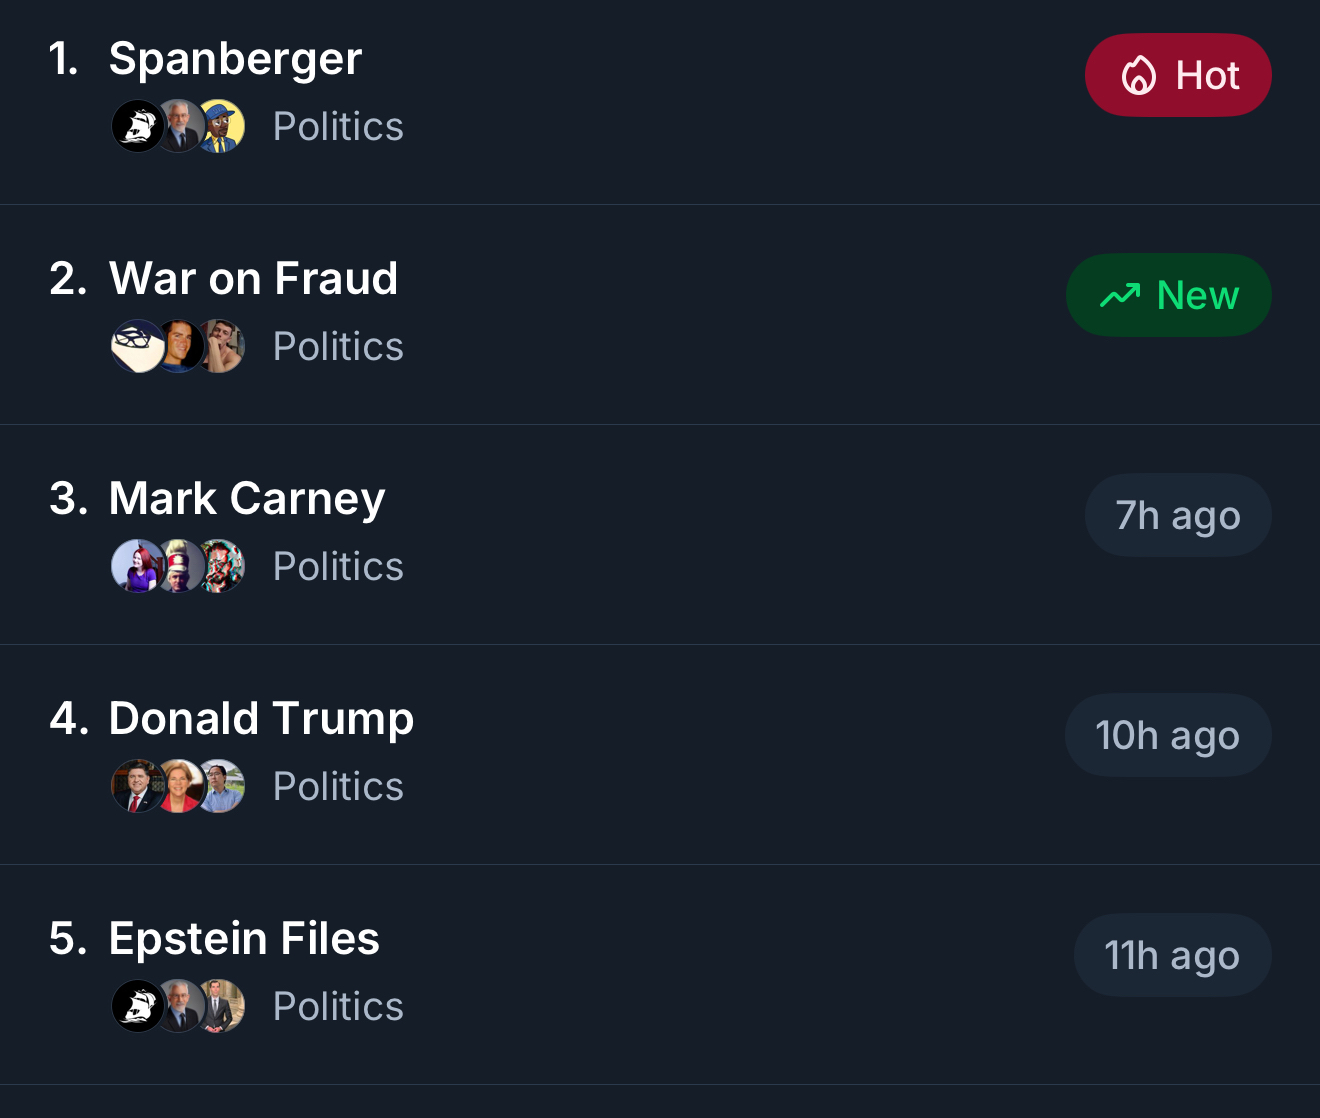
Task: Click the red-jacket woman avatar under Donald Trump
Action: point(180,787)
